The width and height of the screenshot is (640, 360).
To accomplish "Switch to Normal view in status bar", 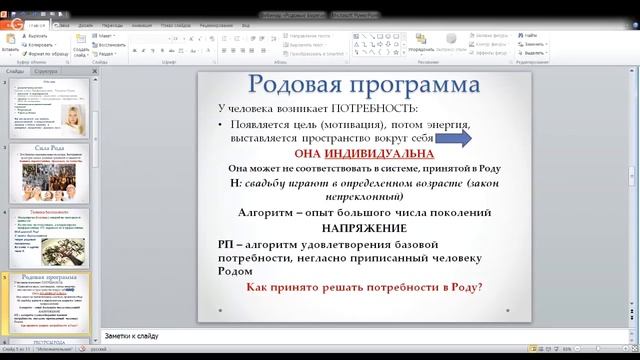I will pyautogui.click(x=533, y=349).
